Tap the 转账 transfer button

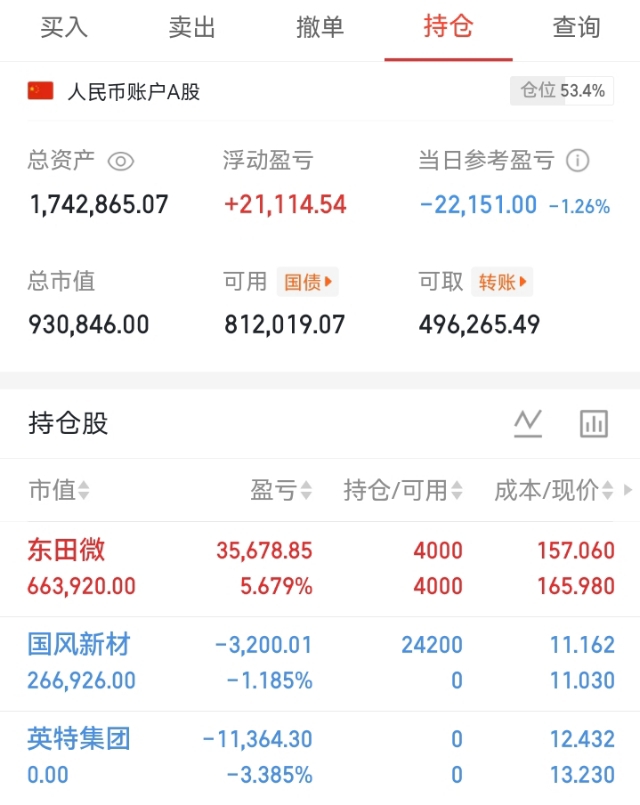click(502, 282)
